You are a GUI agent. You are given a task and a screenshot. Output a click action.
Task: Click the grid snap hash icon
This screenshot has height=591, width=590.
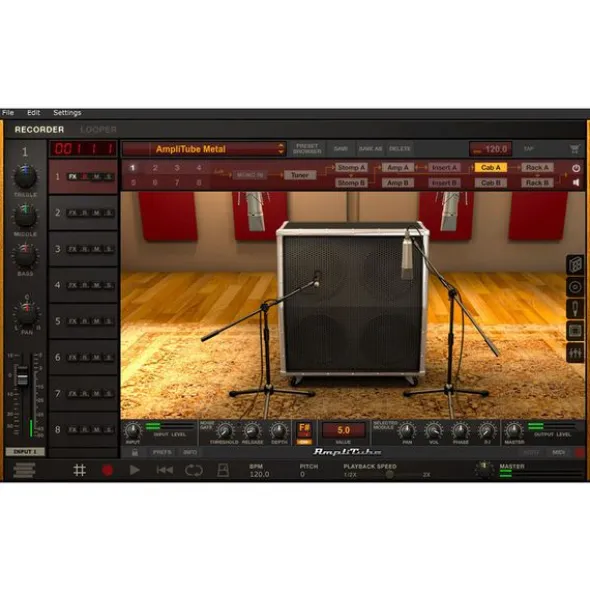[x=80, y=470]
